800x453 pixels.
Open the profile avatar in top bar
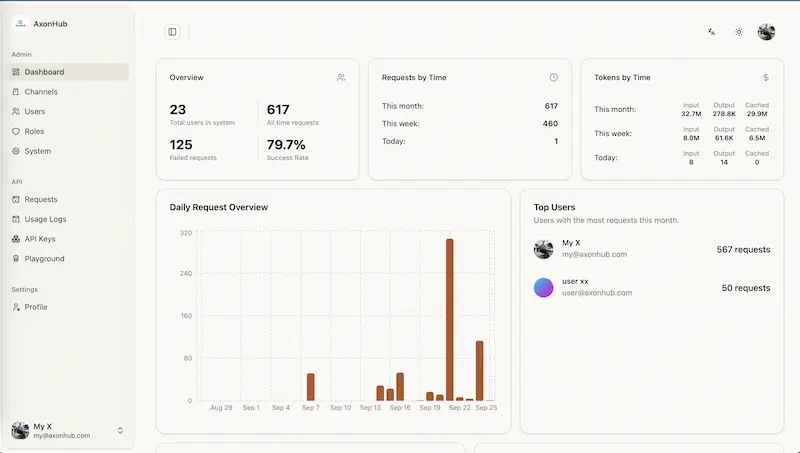pyautogui.click(x=766, y=32)
